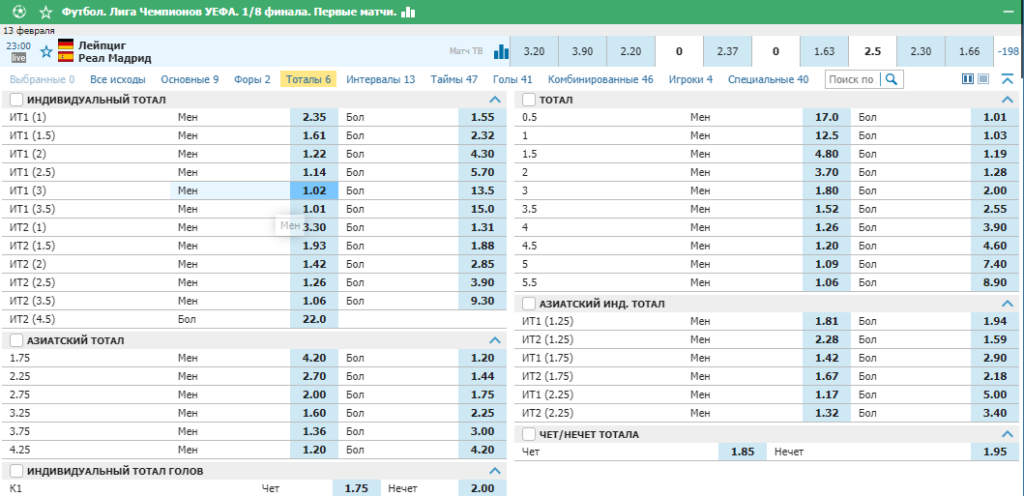Open match statistics bar chart next to Матч ТВ
The height and width of the screenshot is (496, 1024).
[x=501, y=52]
